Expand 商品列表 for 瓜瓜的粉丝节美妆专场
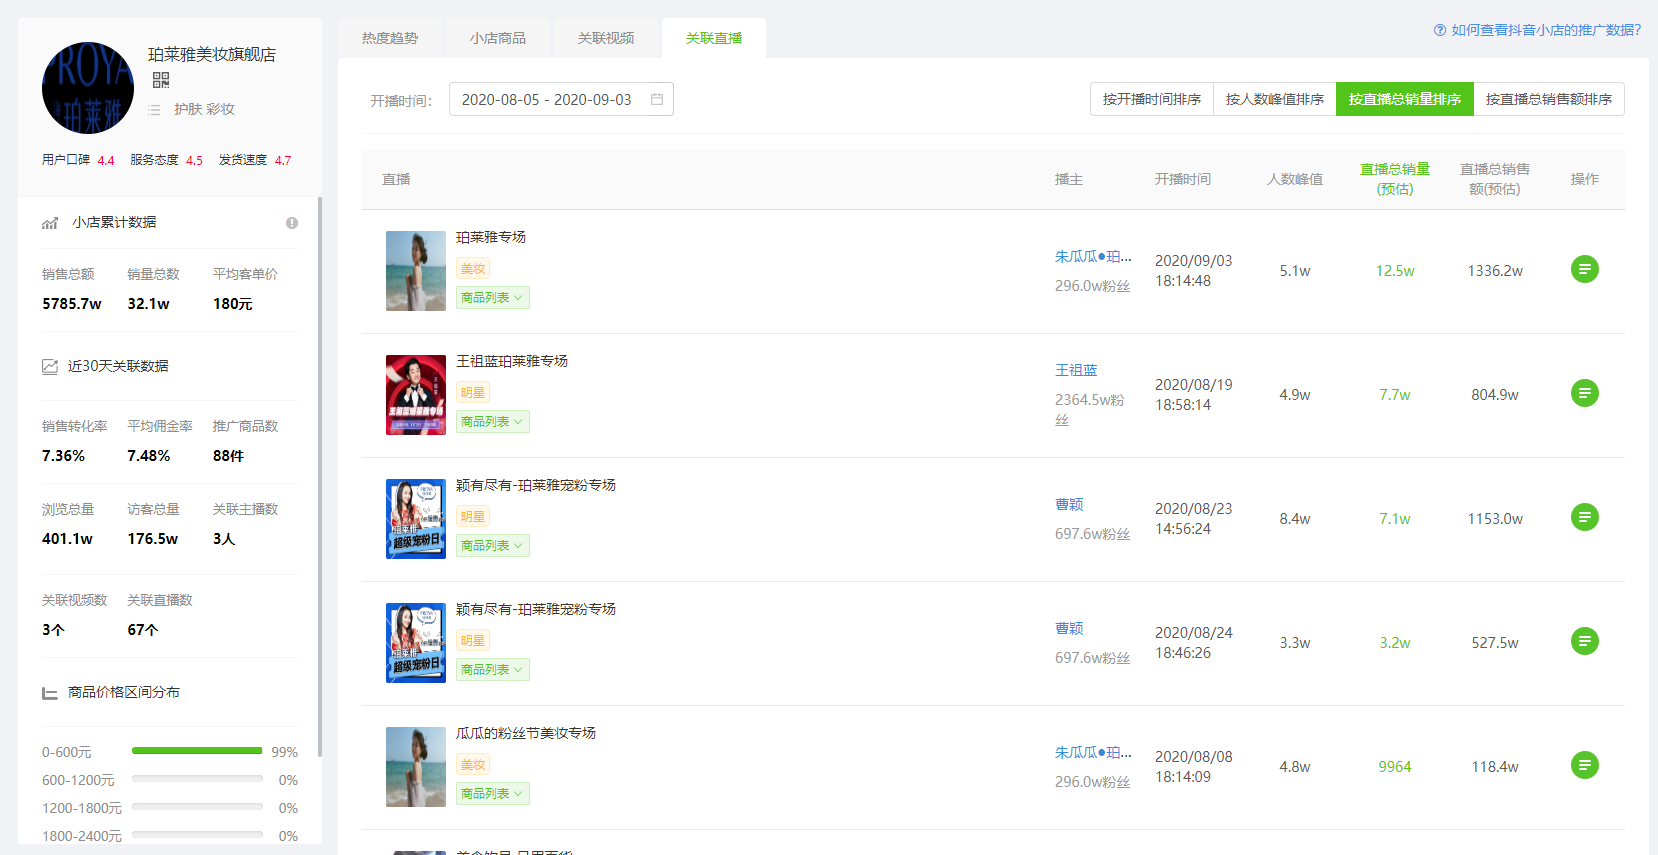This screenshot has width=1658, height=855. 493,793
